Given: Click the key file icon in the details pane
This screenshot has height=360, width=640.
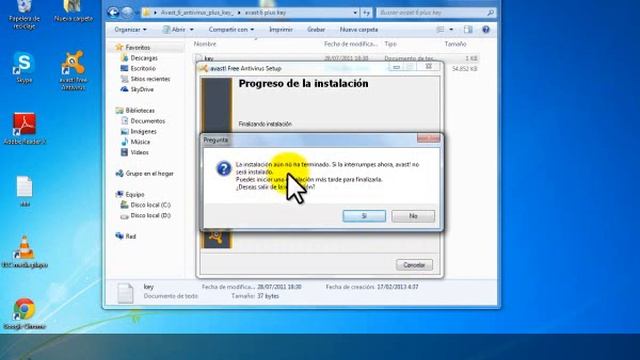Looking at the screenshot, I should coord(125,293).
